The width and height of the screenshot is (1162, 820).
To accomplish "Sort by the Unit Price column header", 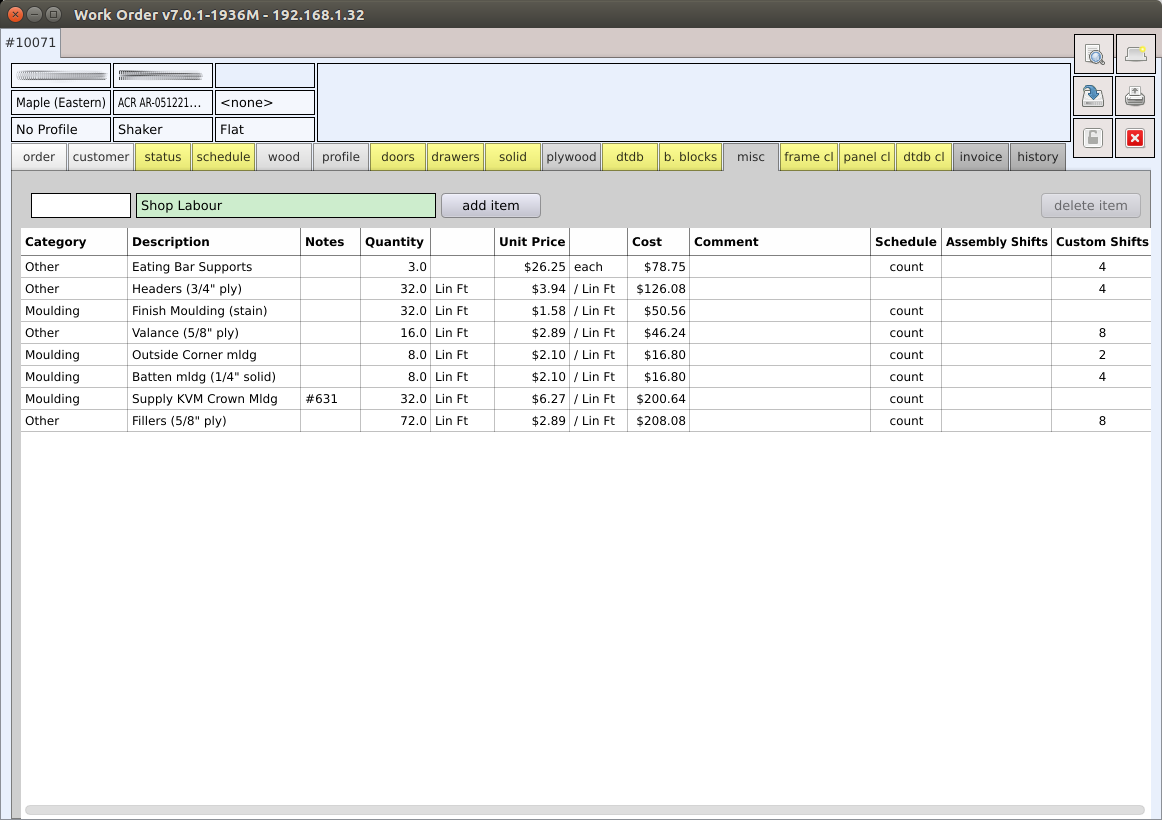I will [x=532, y=241].
